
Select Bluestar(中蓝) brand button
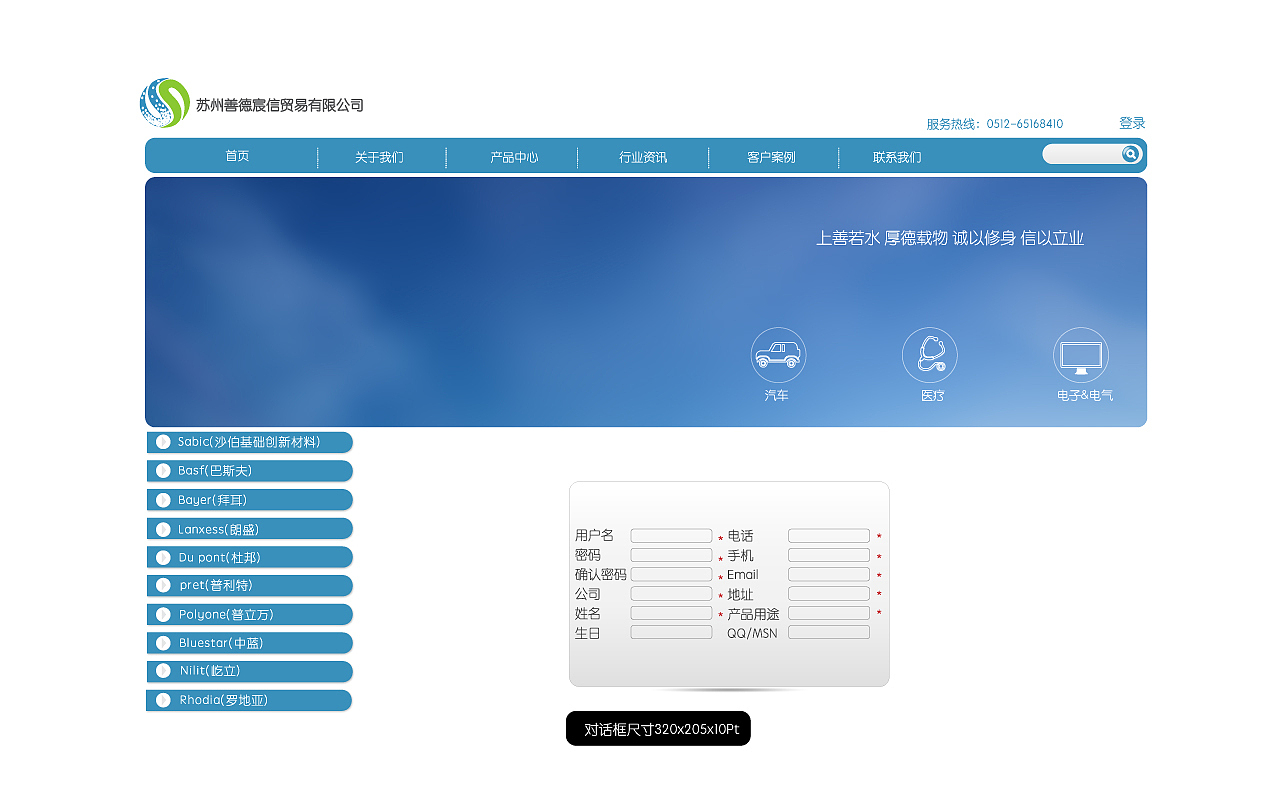coord(249,643)
